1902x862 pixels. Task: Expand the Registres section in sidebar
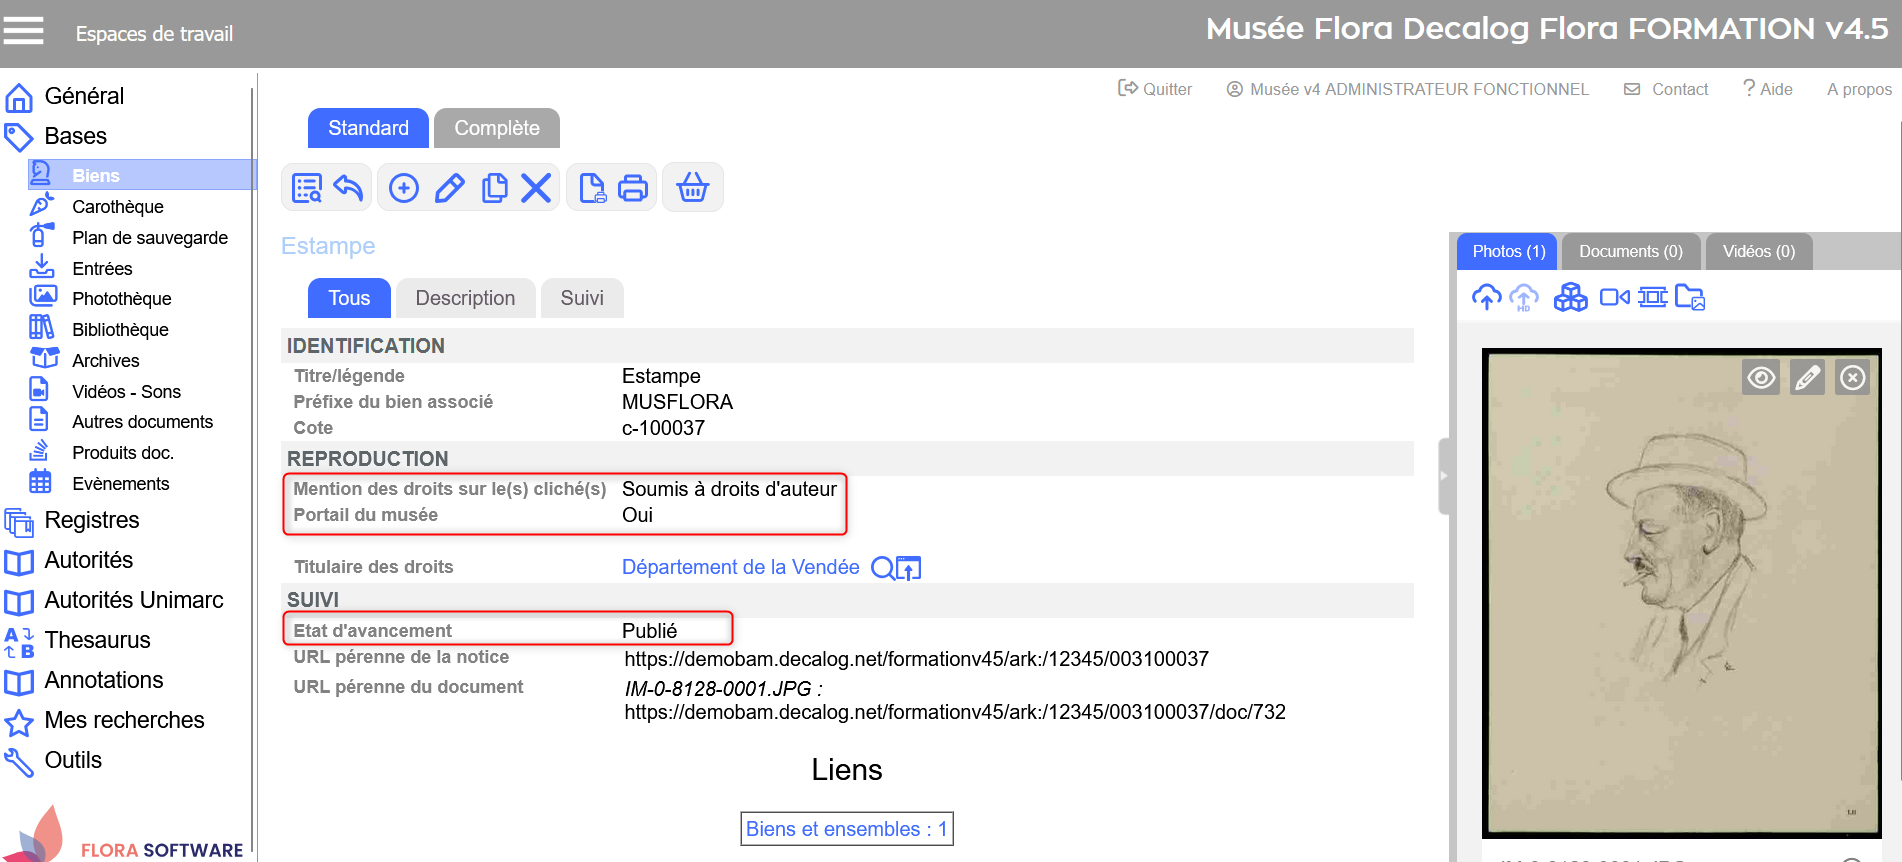91,520
